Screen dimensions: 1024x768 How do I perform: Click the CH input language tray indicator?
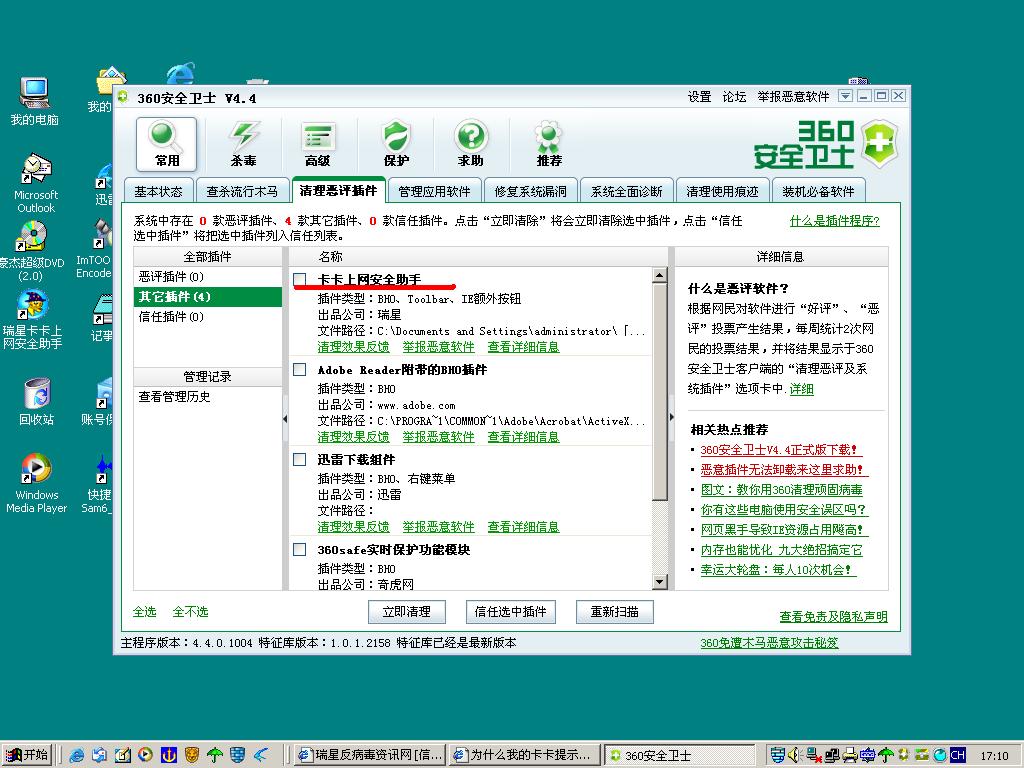tap(957, 755)
